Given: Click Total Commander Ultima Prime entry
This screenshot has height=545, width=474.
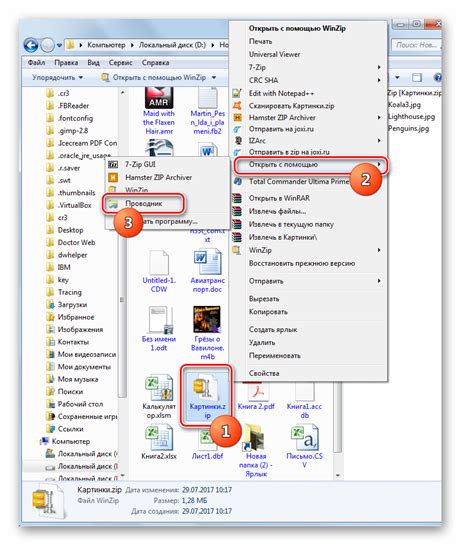Looking at the screenshot, I should point(299,181).
